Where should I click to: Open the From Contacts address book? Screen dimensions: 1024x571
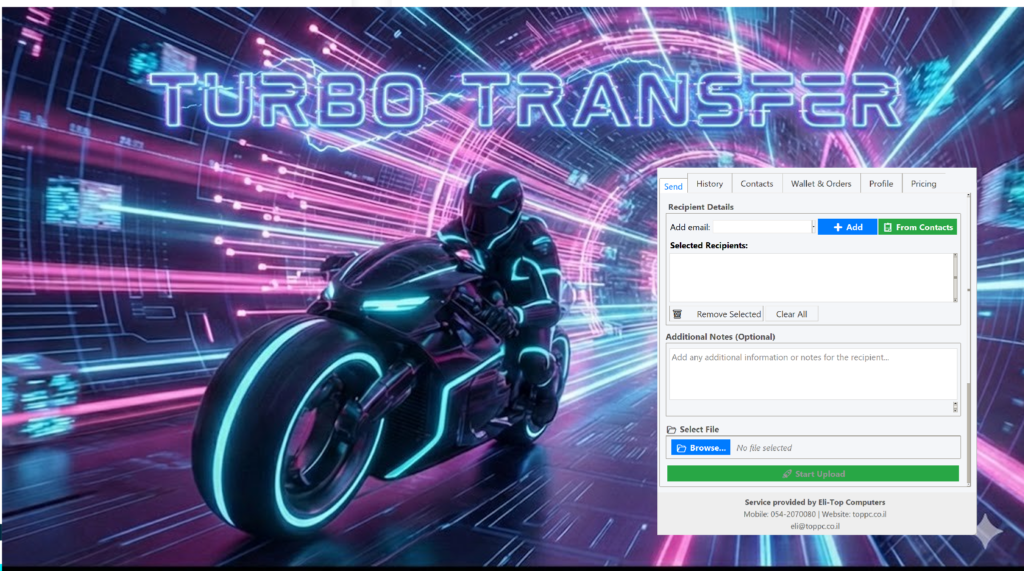pyautogui.click(x=917, y=227)
